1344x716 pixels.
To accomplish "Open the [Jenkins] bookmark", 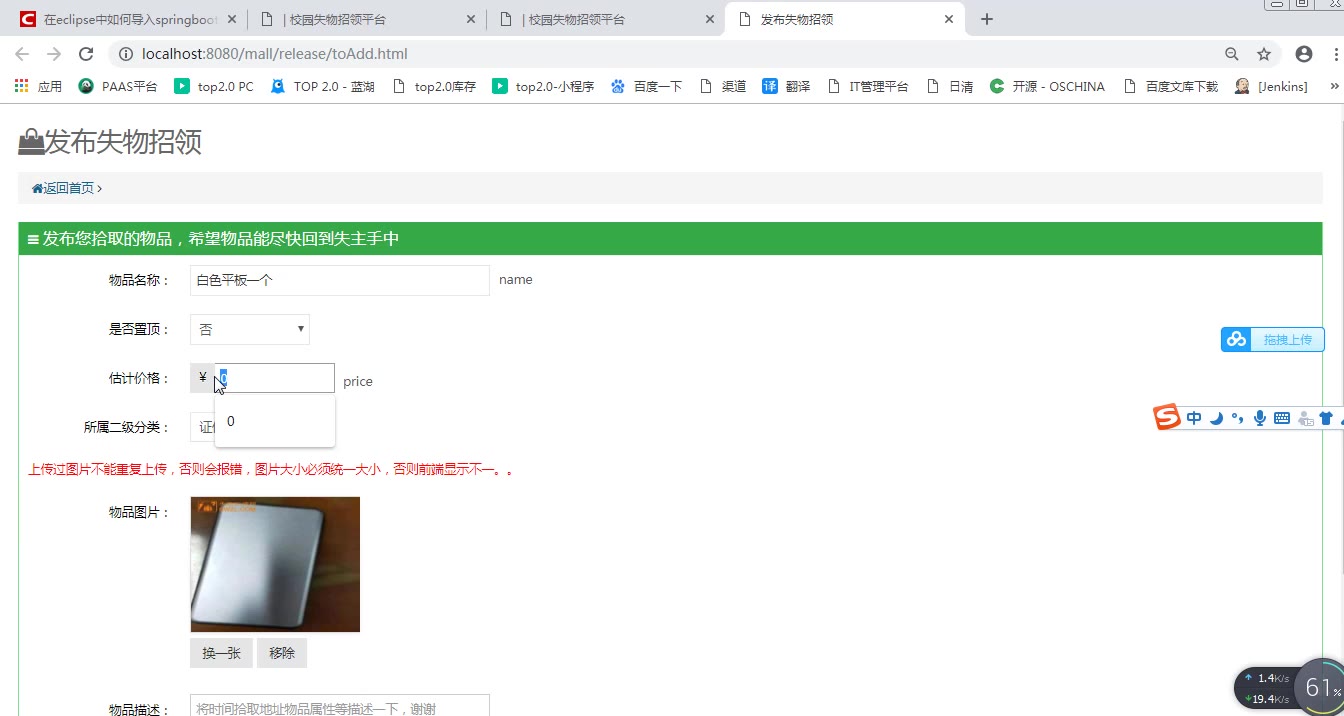I will tap(1271, 87).
